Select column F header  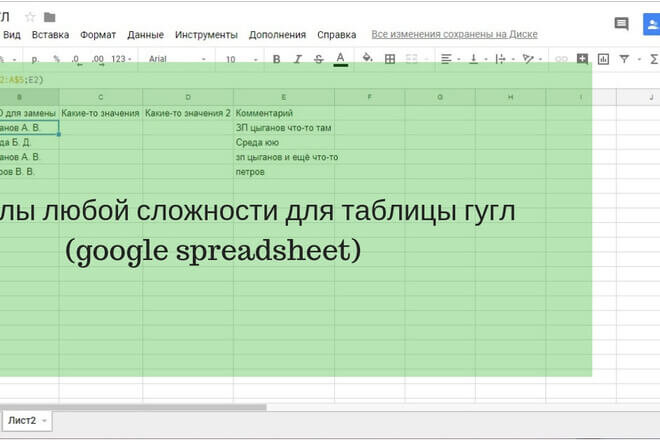tap(370, 97)
